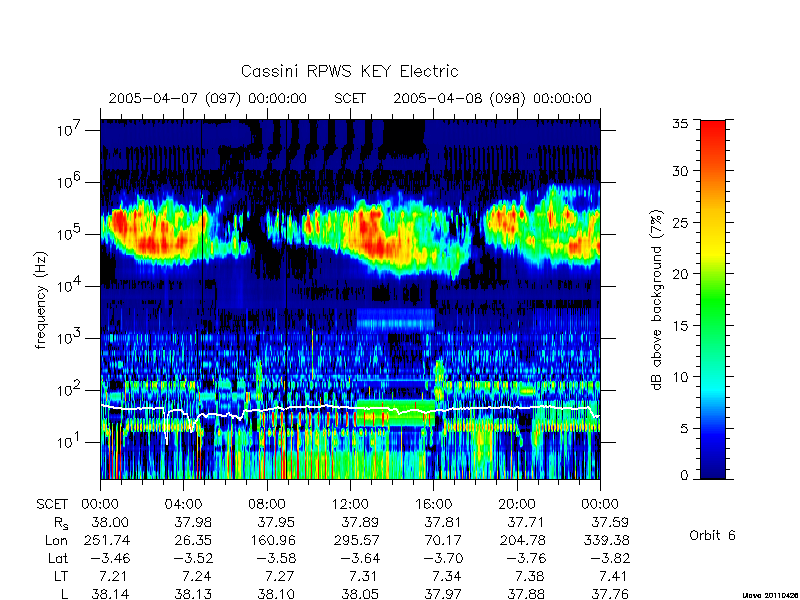Screen dimensions: 800x600
Task: Click the dB above background (7%) label
Action: (x=657, y=300)
